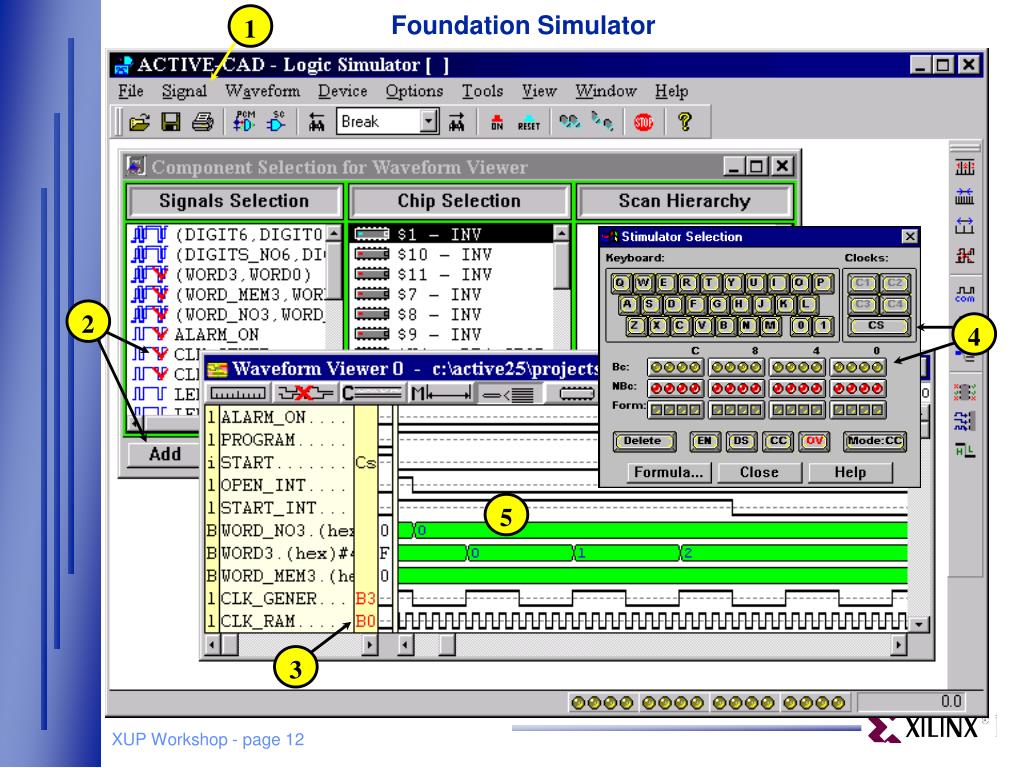1024x768 pixels.
Task: Click the binoculars search-left icon
Action: (x=317, y=122)
